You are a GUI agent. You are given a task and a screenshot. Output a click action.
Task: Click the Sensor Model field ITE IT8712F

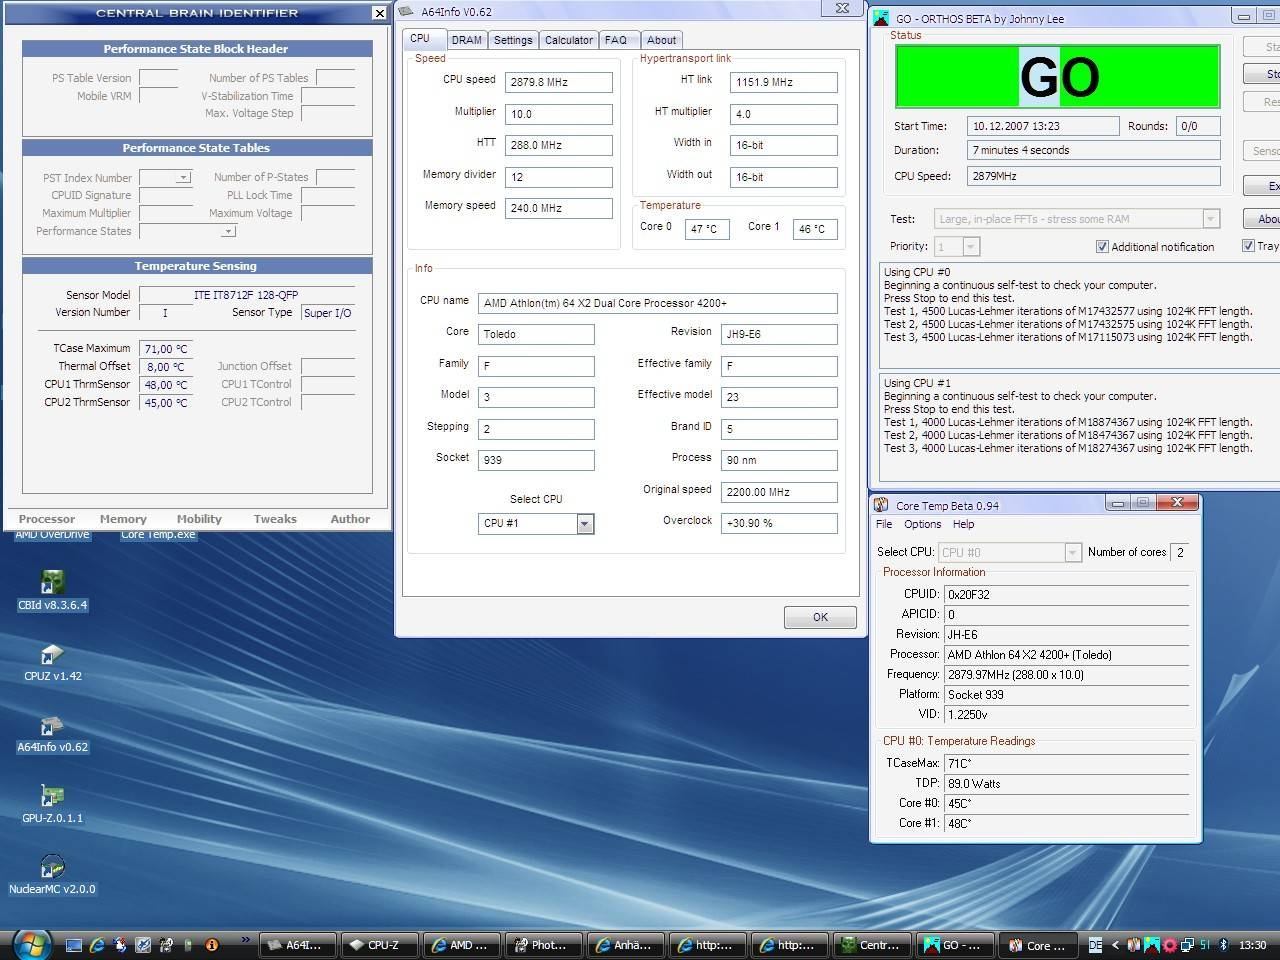pos(246,295)
